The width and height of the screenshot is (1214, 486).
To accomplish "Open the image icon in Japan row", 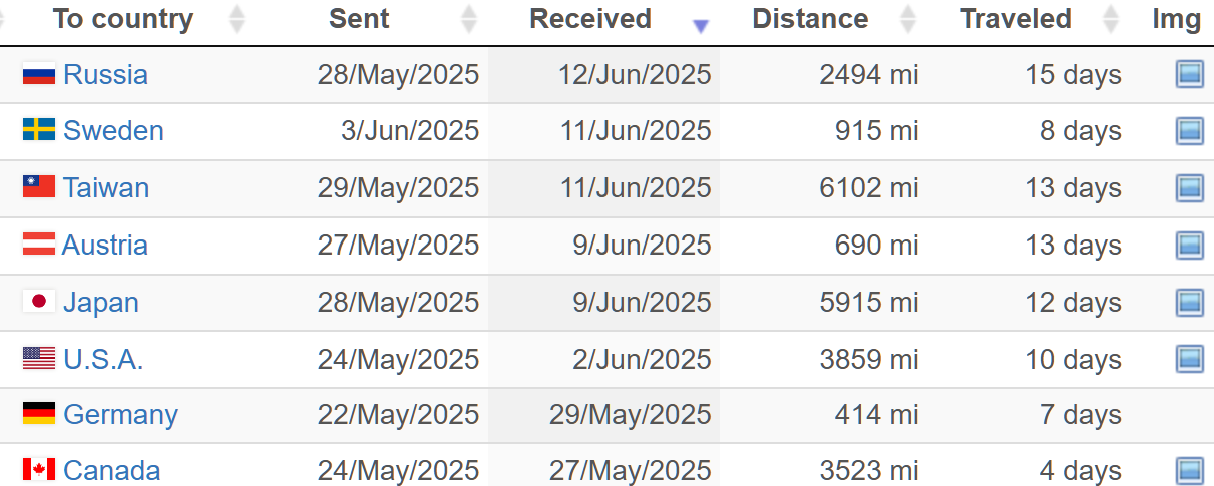I will tap(1189, 302).
